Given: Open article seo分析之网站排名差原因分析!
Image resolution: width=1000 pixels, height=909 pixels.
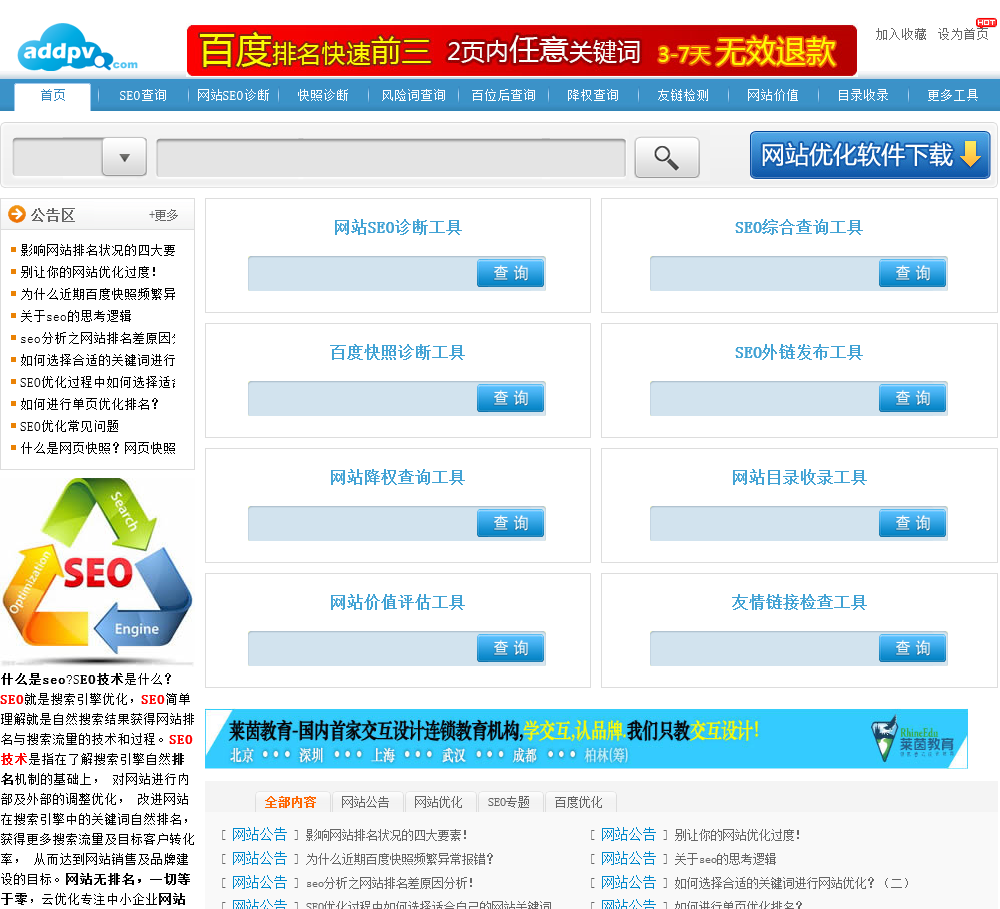Looking at the screenshot, I should [x=390, y=883].
